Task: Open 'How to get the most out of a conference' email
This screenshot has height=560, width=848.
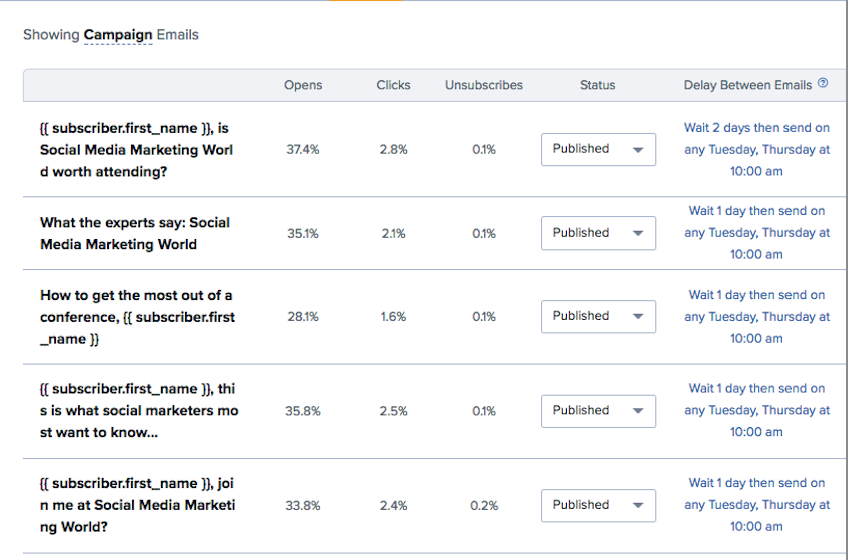Action: 137,317
